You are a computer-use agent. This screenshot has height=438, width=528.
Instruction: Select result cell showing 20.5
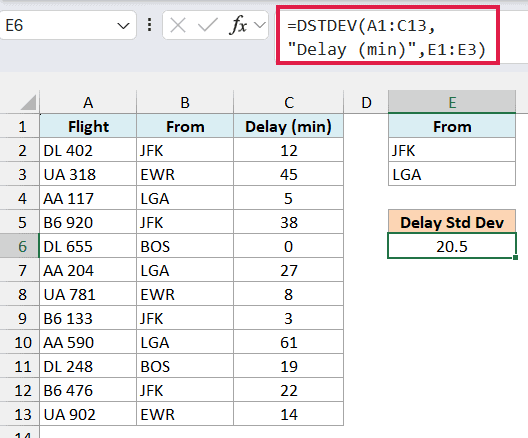coord(452,246)
